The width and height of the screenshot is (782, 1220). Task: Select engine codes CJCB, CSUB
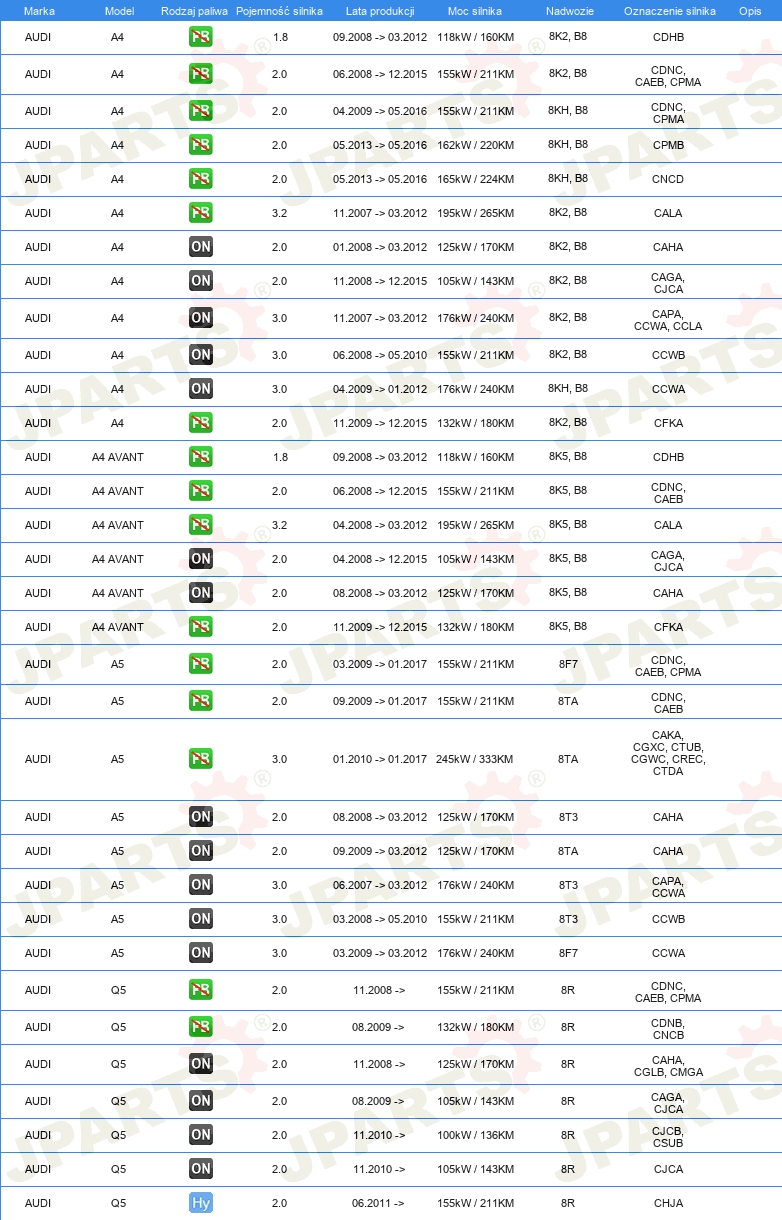click(668, 1137)
